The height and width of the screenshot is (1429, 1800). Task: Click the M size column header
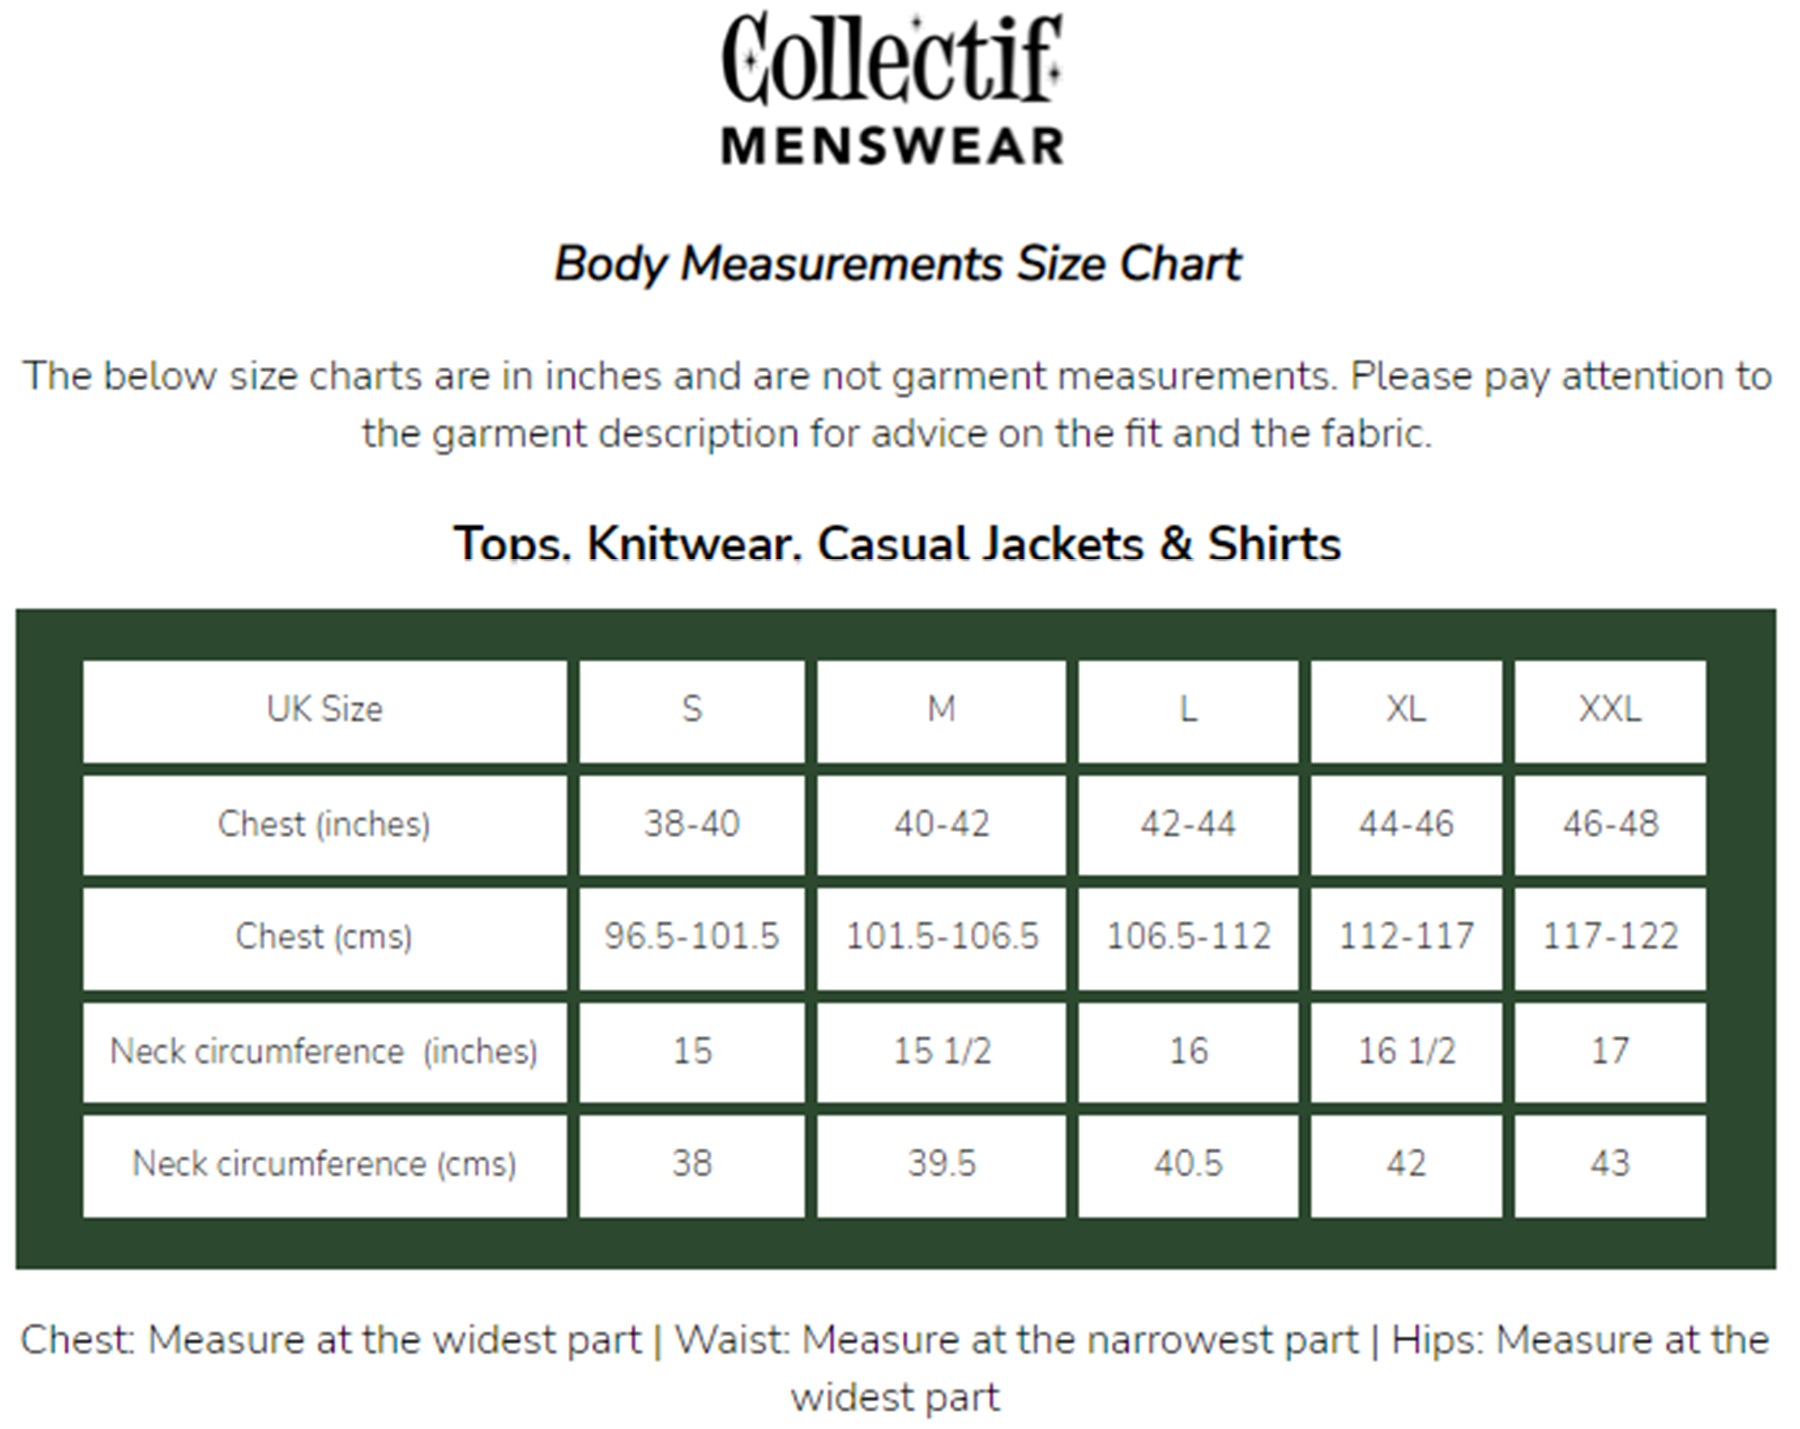(941, 711)
